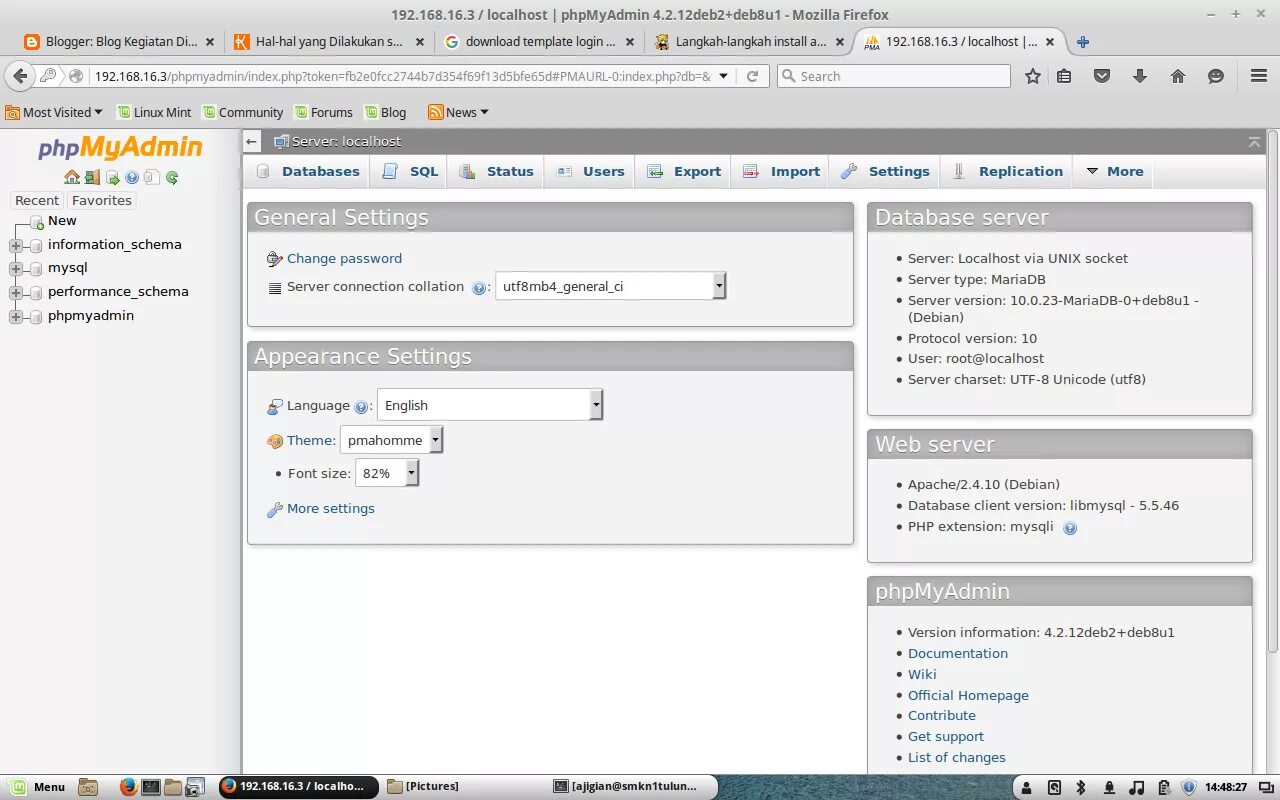Click help icon next to Language
Image resolution: width=1280 pixels, height=800 pixels.
pos(361,407)
